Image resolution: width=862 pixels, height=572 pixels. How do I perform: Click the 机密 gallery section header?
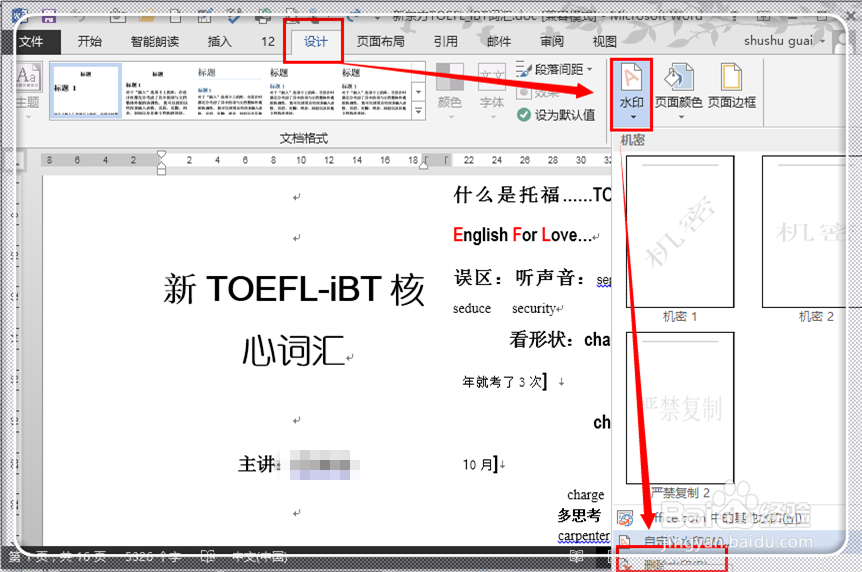[632, 140]
